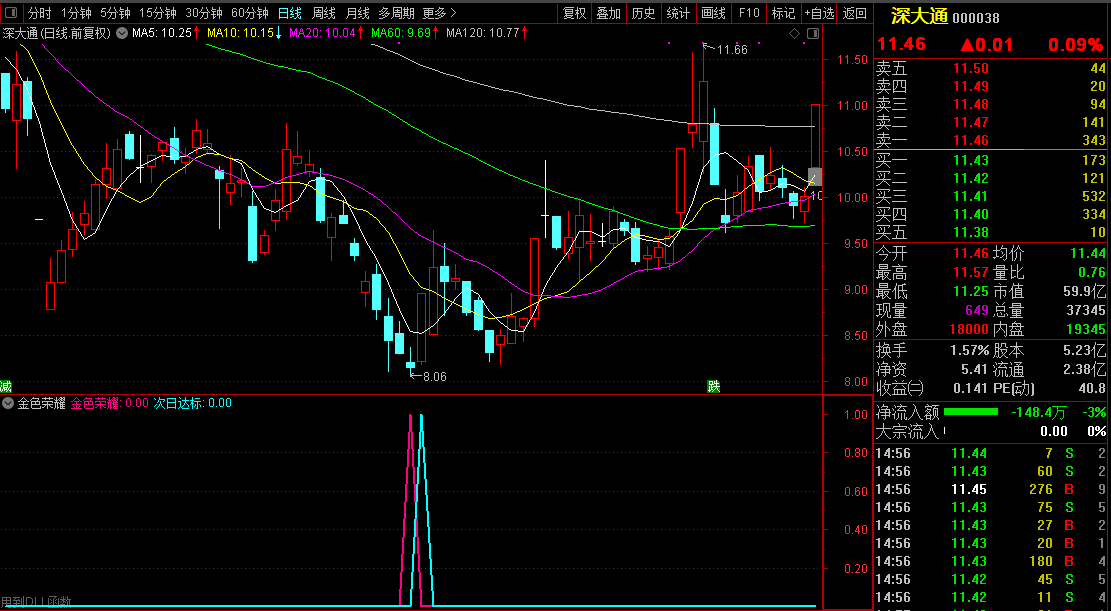Click the gray badge numbered 2

point(814,177)
